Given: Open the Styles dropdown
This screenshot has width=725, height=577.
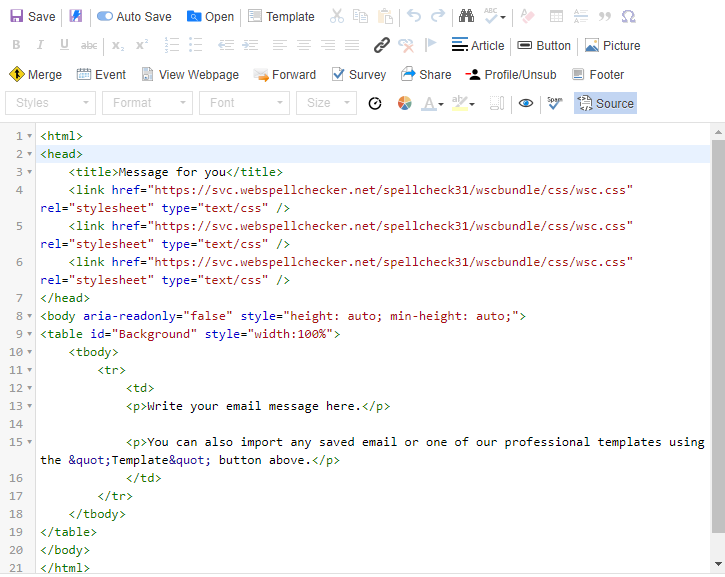Looking at the screenshot, I should point(50,103).
